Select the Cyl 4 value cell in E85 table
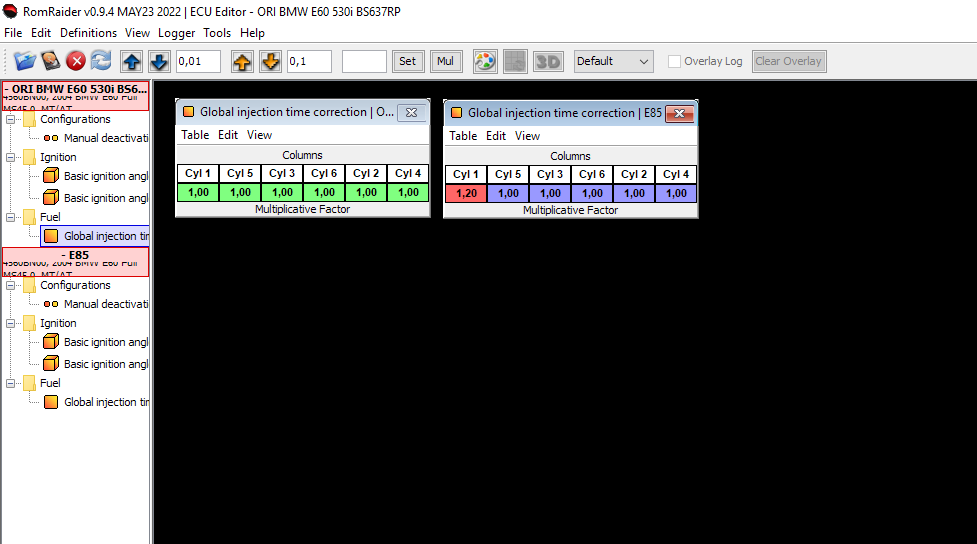Screen dimensions: 977x544 [x=676, y=193]
